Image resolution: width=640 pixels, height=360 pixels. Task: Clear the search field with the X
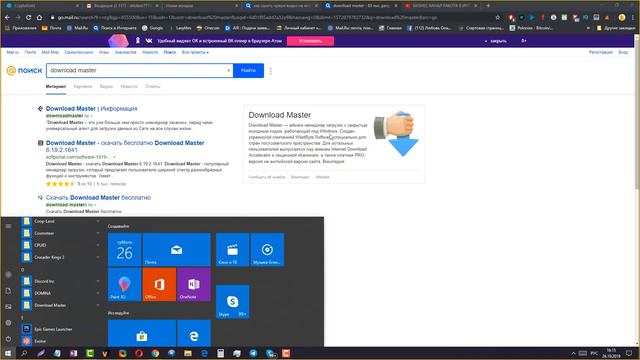pos(229,70)
